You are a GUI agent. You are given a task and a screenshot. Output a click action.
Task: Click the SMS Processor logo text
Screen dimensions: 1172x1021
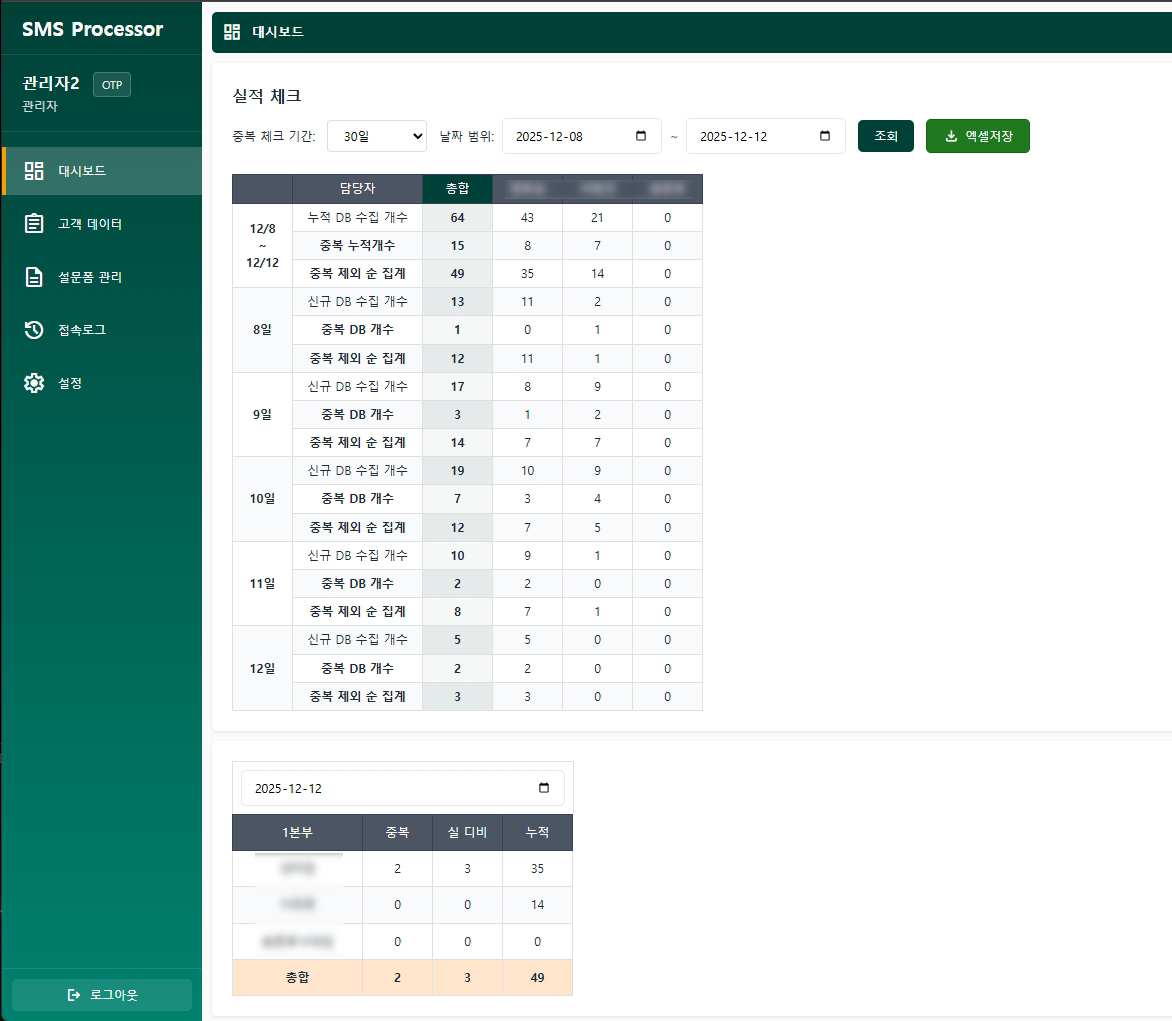(90, 30)
